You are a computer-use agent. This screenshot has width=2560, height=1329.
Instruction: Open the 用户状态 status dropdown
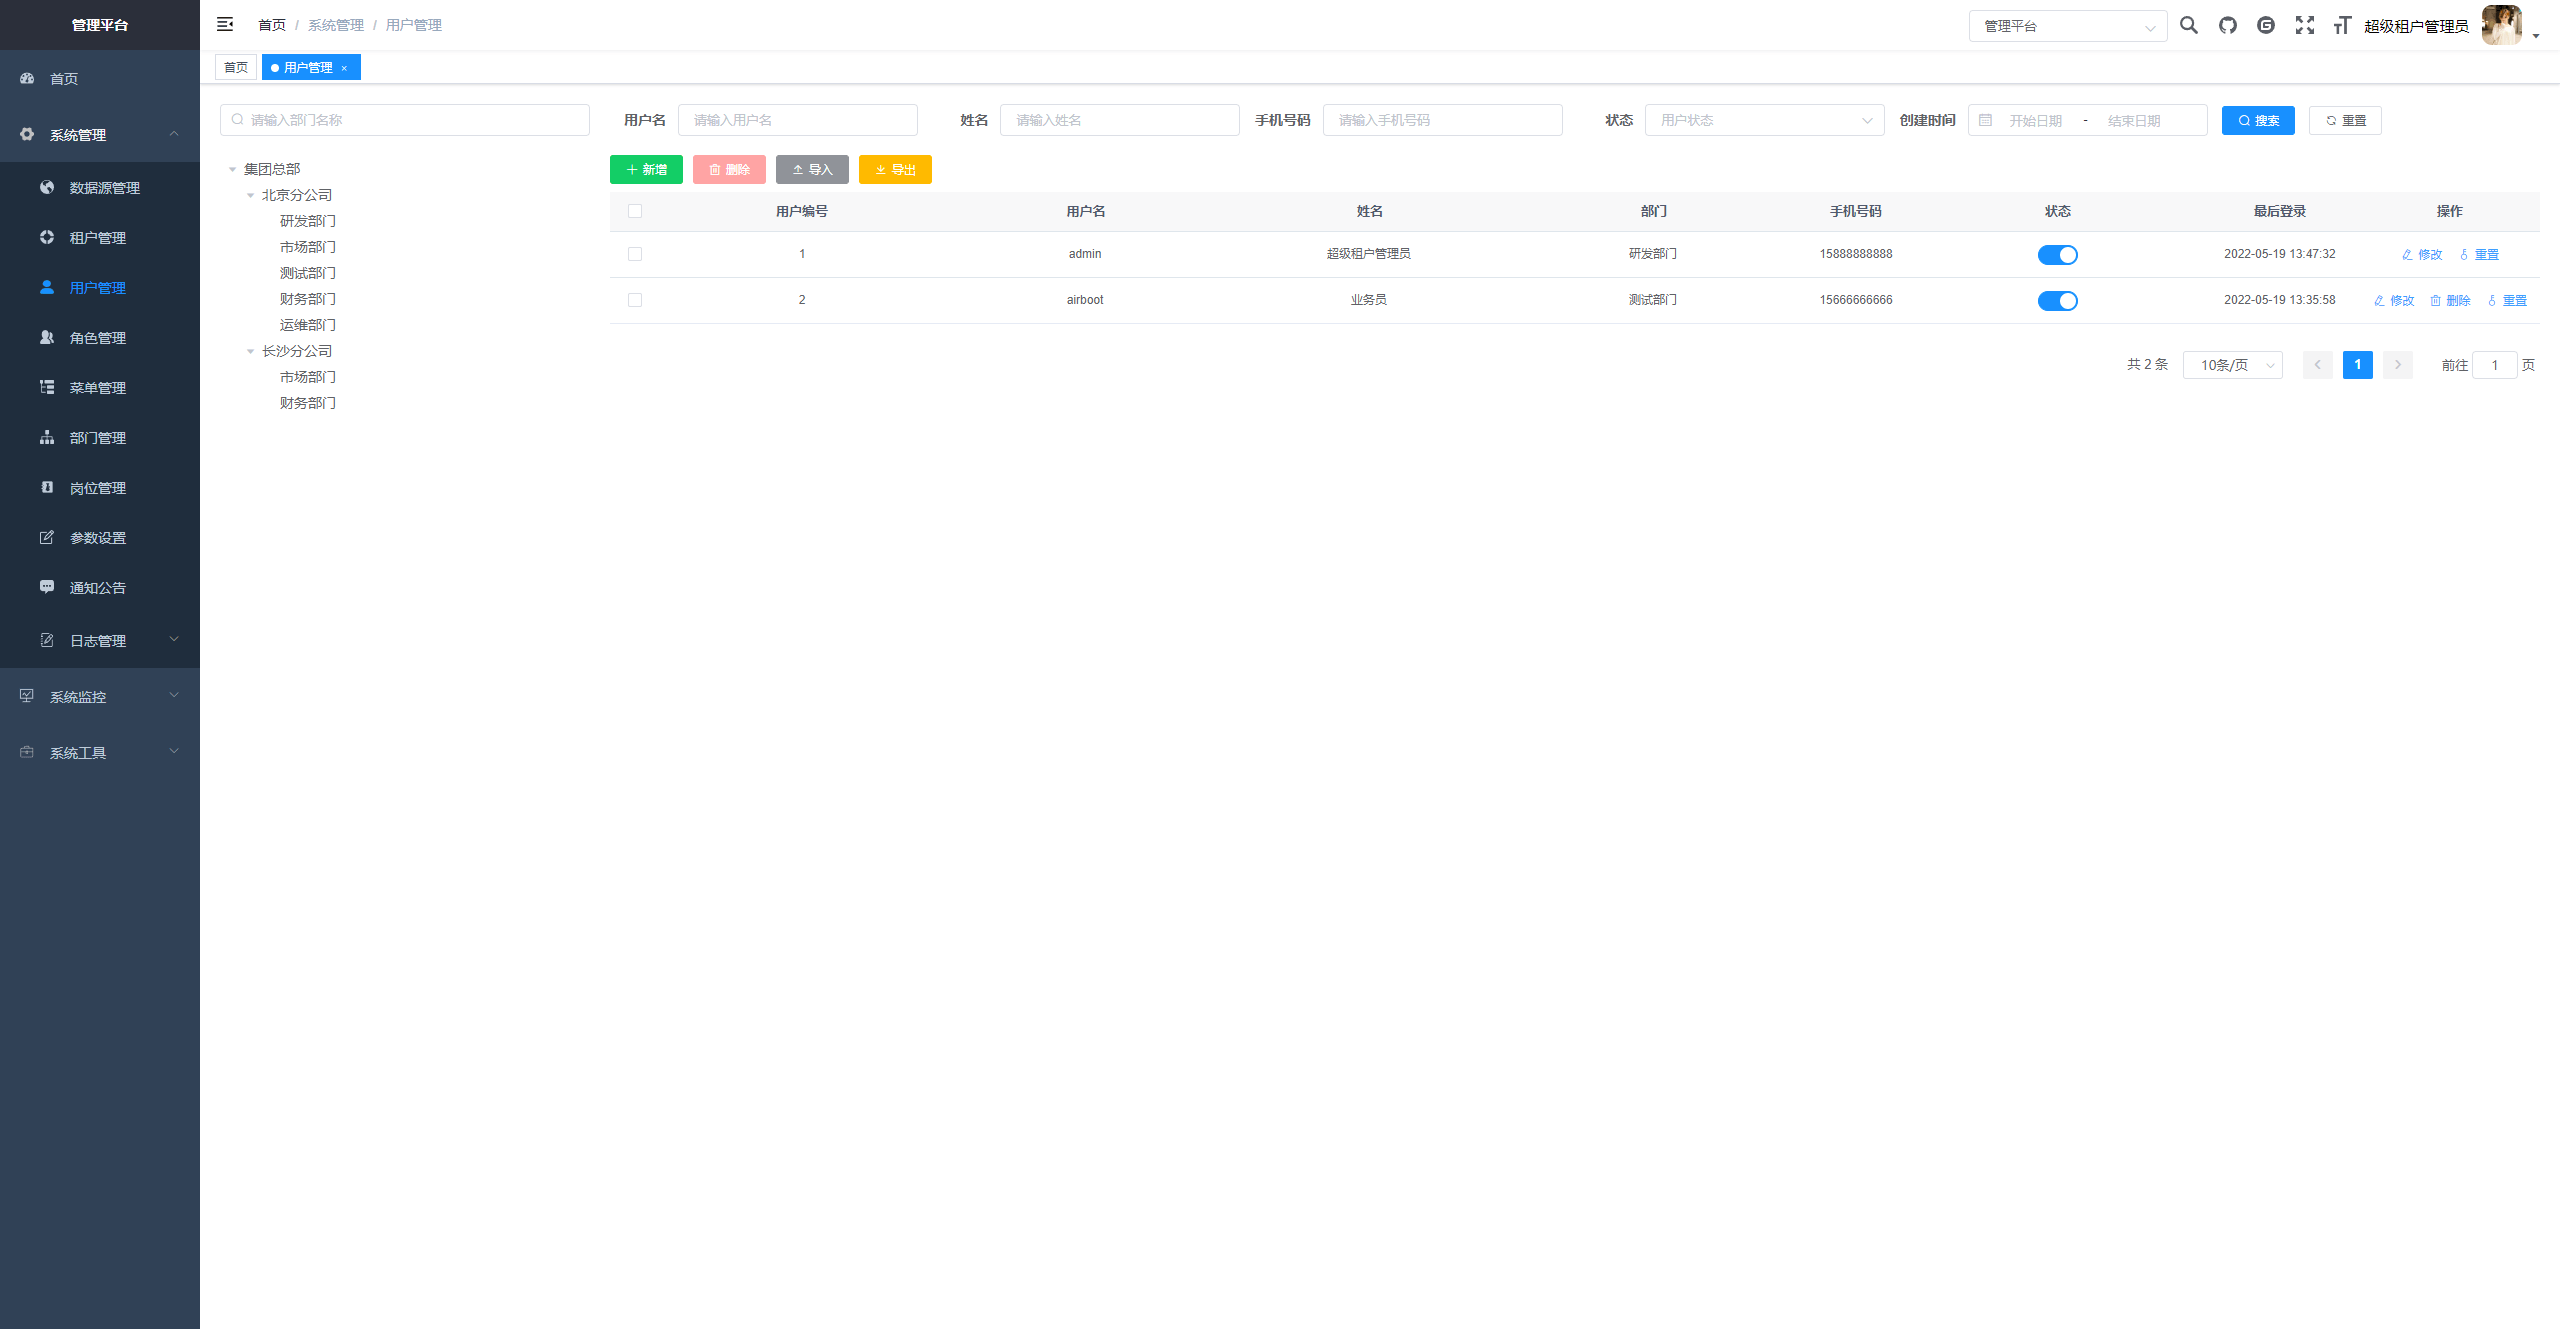1764,120
